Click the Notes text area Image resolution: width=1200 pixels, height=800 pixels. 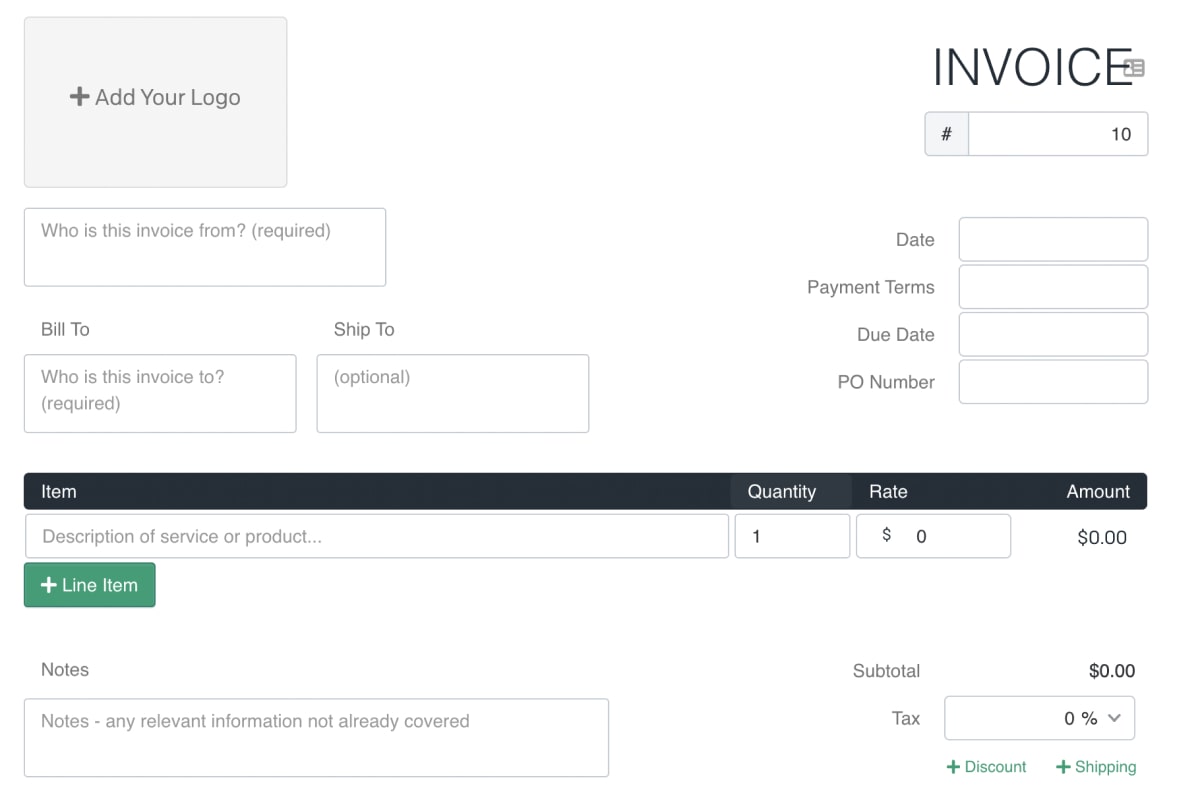(x=316, y=737)
